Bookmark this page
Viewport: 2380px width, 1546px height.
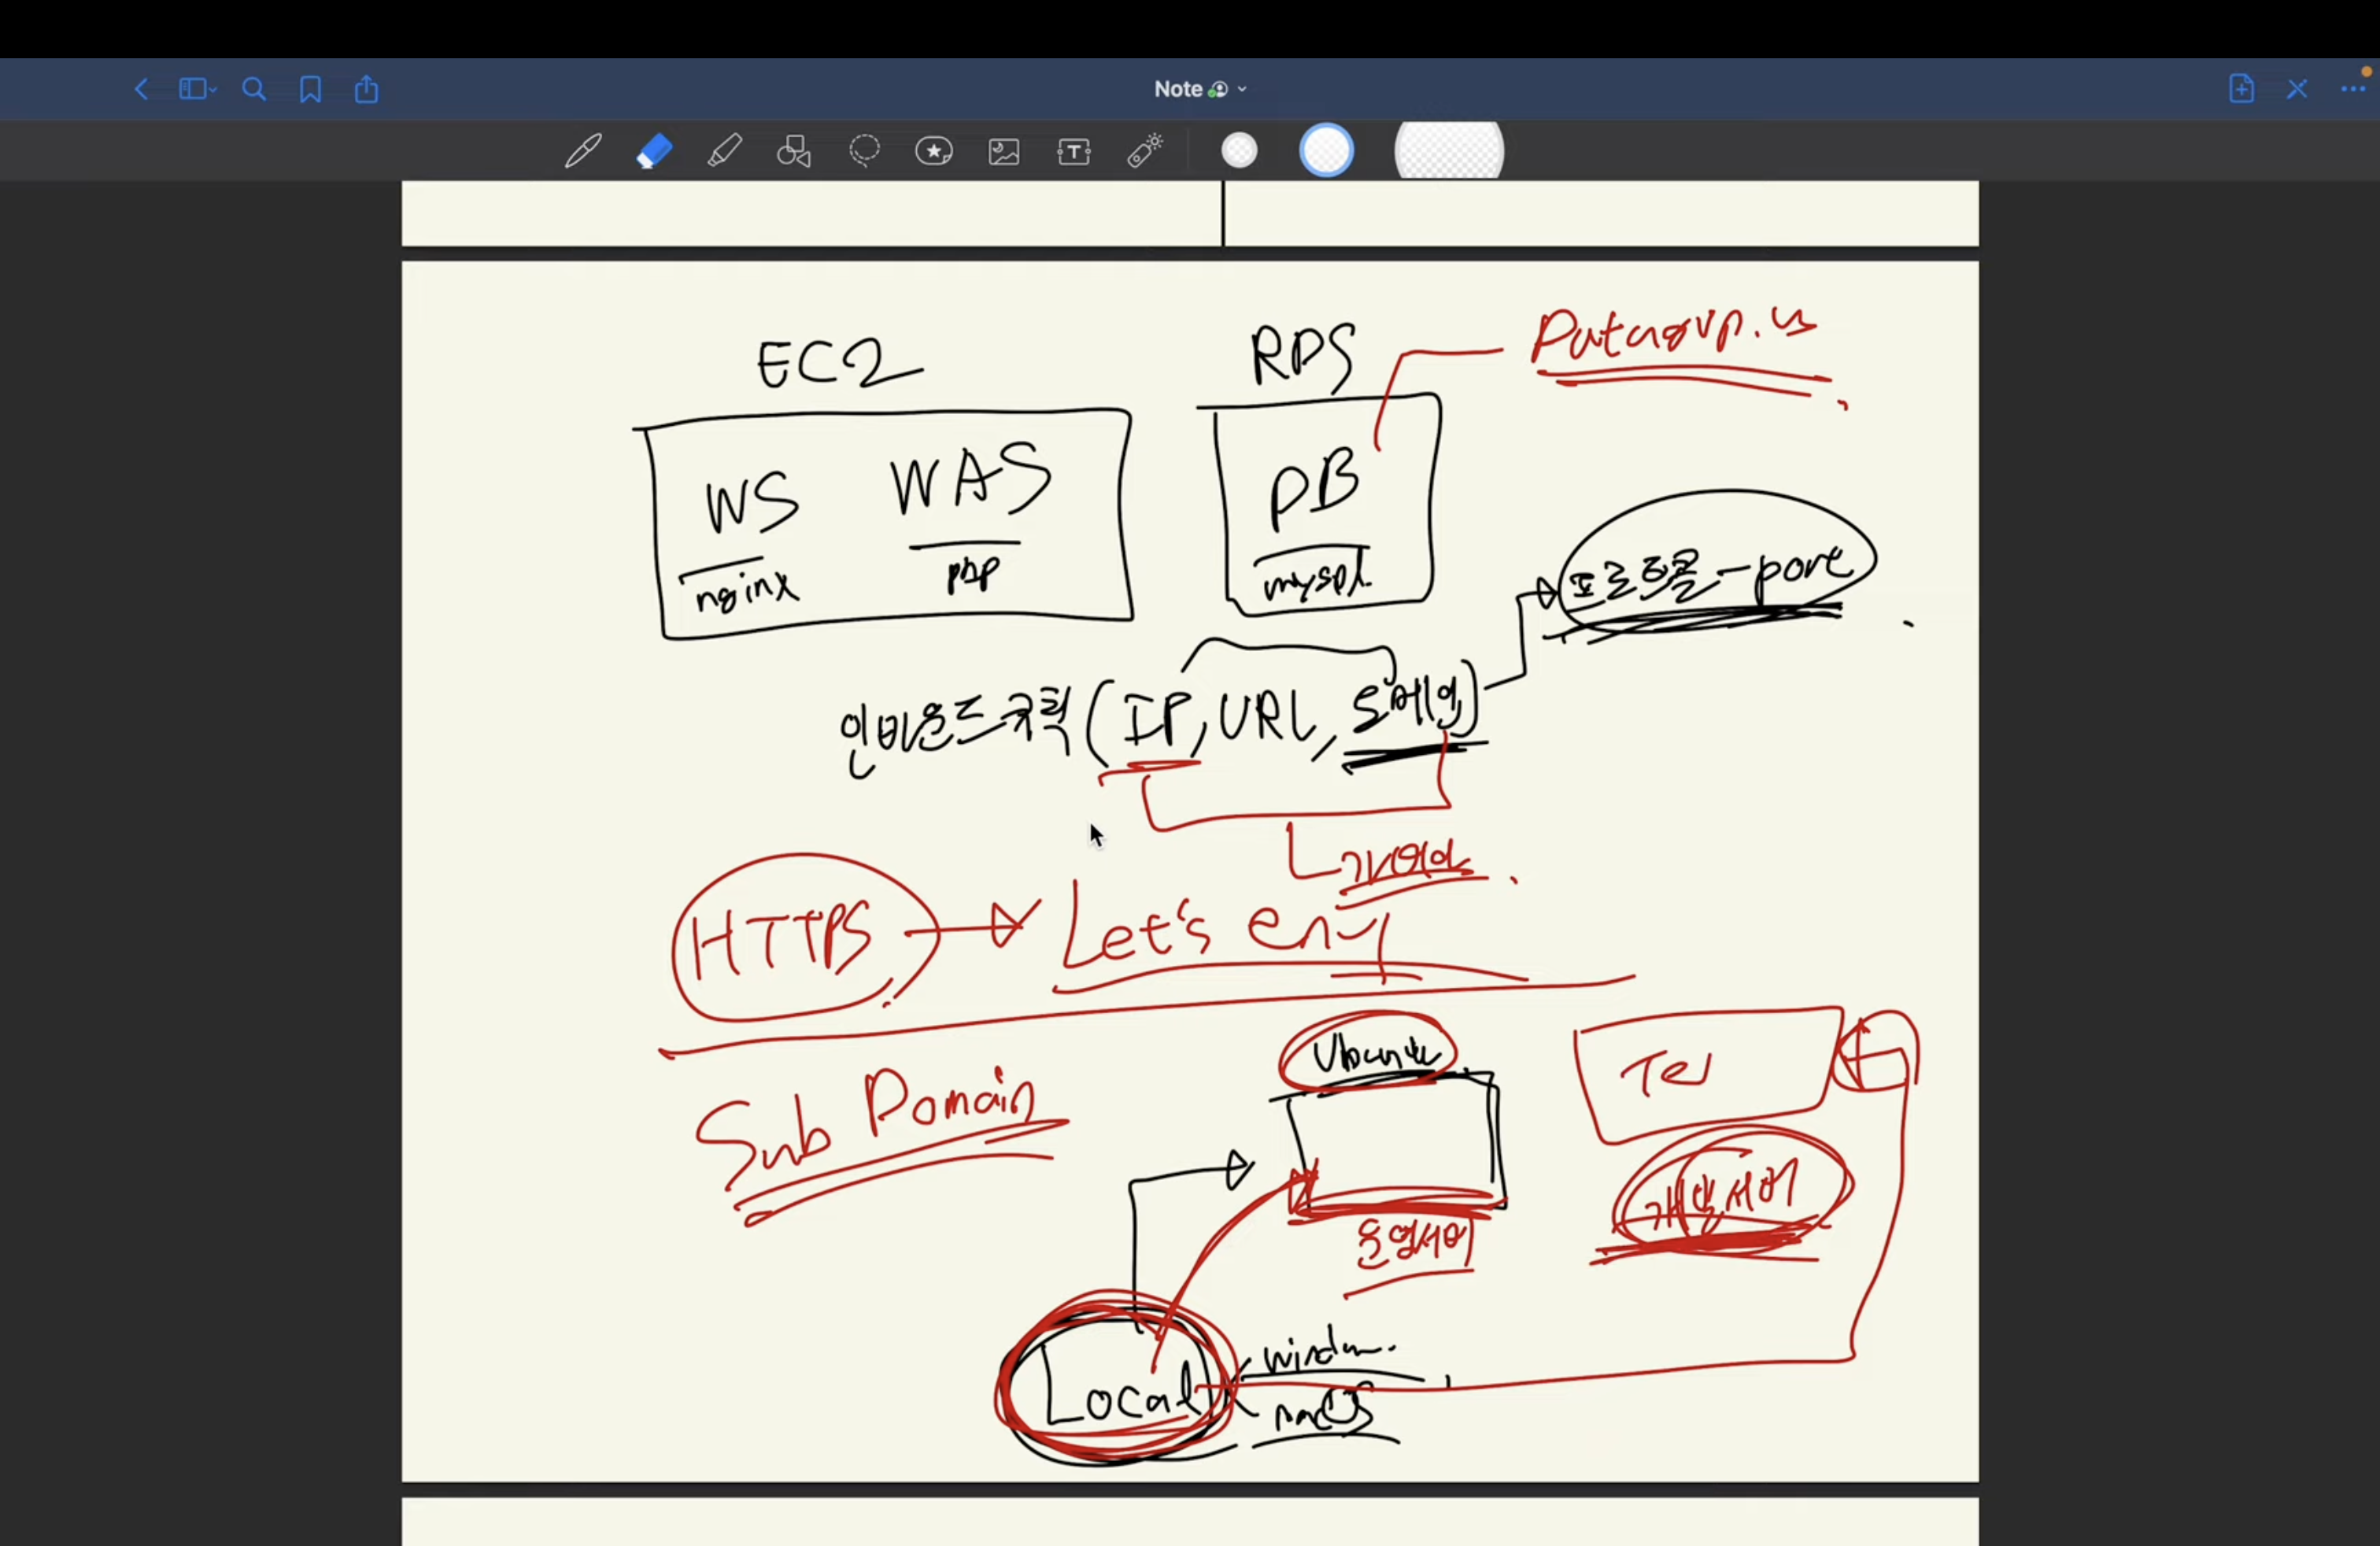pyautogui.click(x=310, y=89)
